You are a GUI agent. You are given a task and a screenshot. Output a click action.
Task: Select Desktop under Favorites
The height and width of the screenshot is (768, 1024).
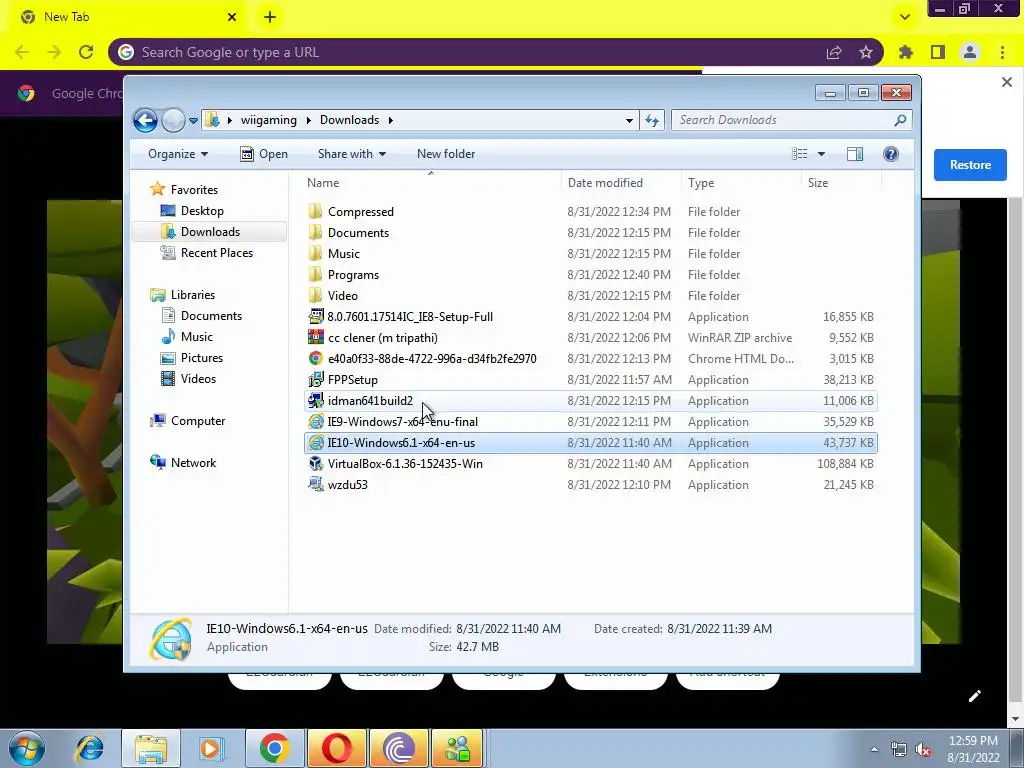(202, 211)
